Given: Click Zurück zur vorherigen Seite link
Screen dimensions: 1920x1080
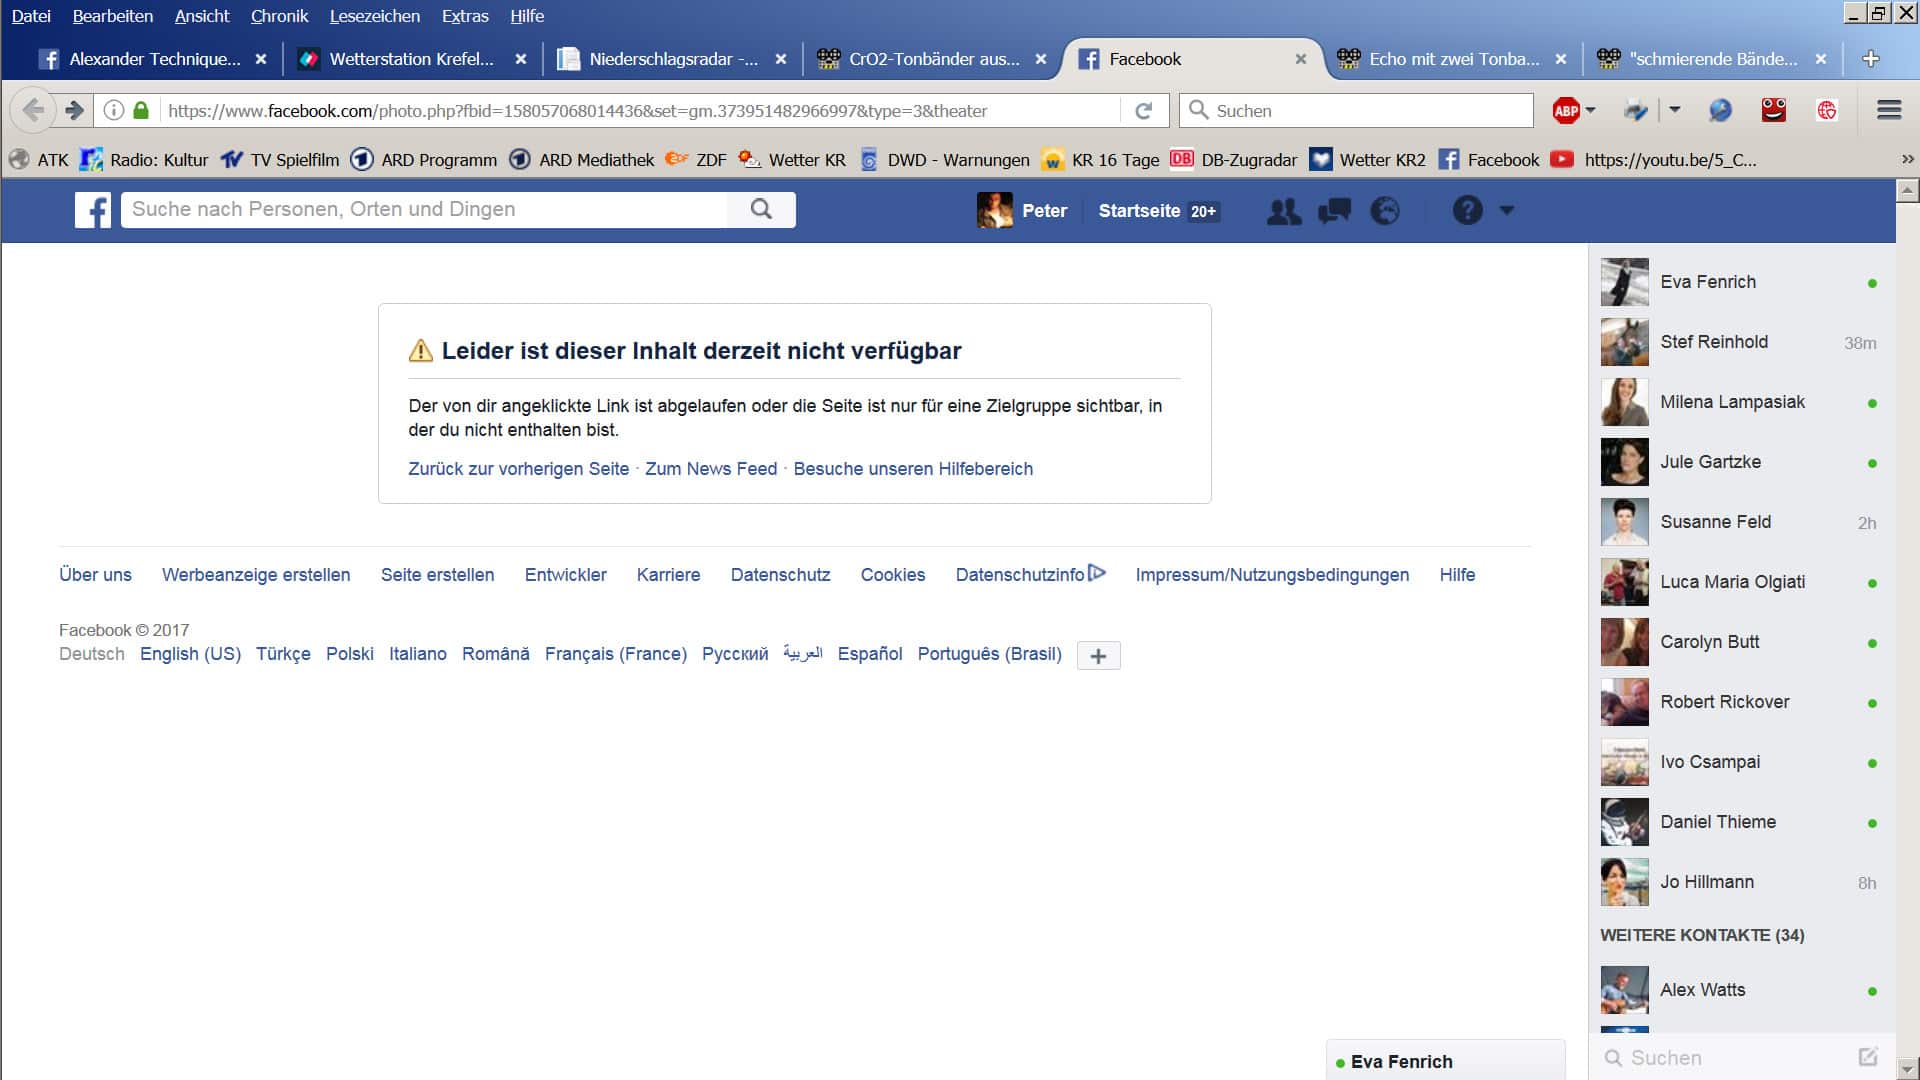Looking at the screenshot, I should tap(518, 469).
